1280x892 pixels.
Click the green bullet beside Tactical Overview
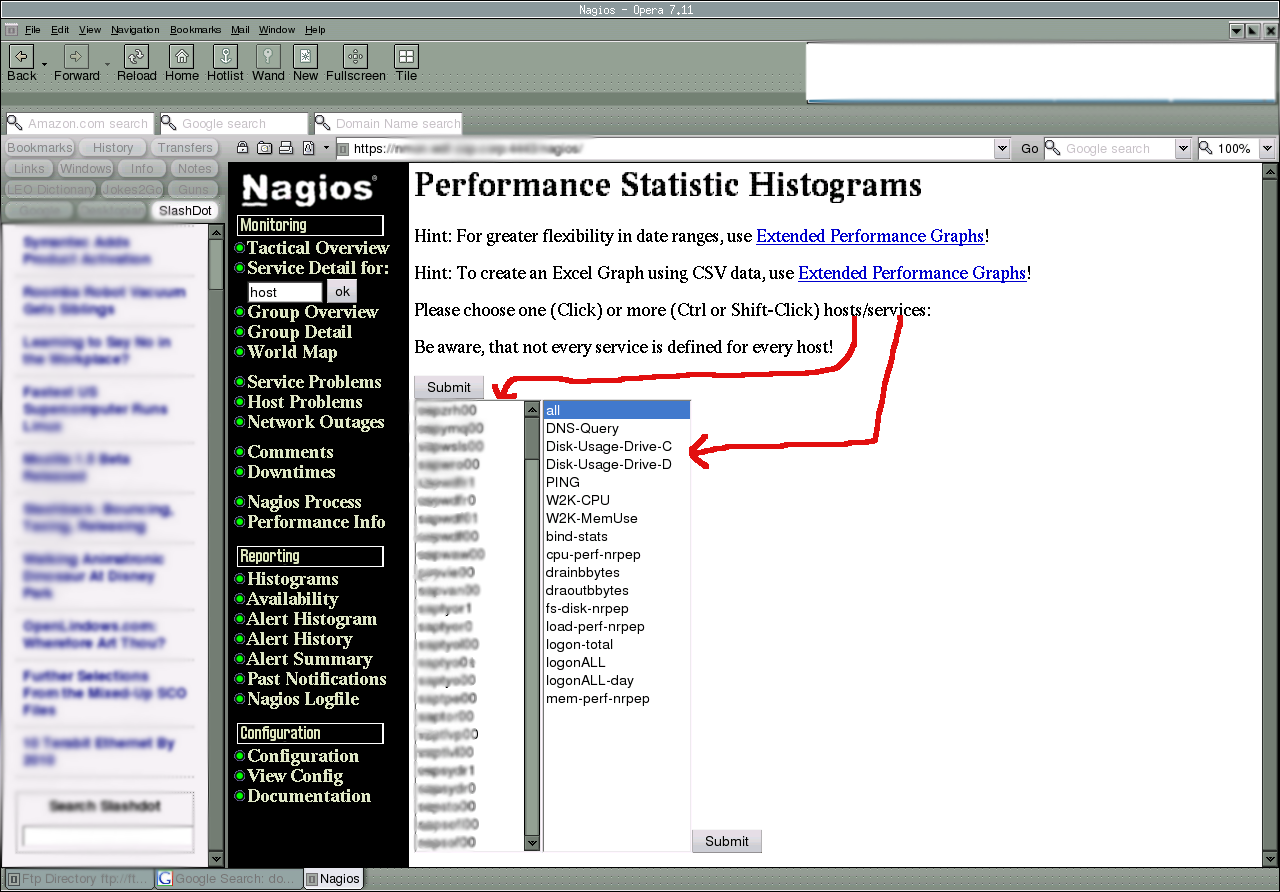pos(240,248)
